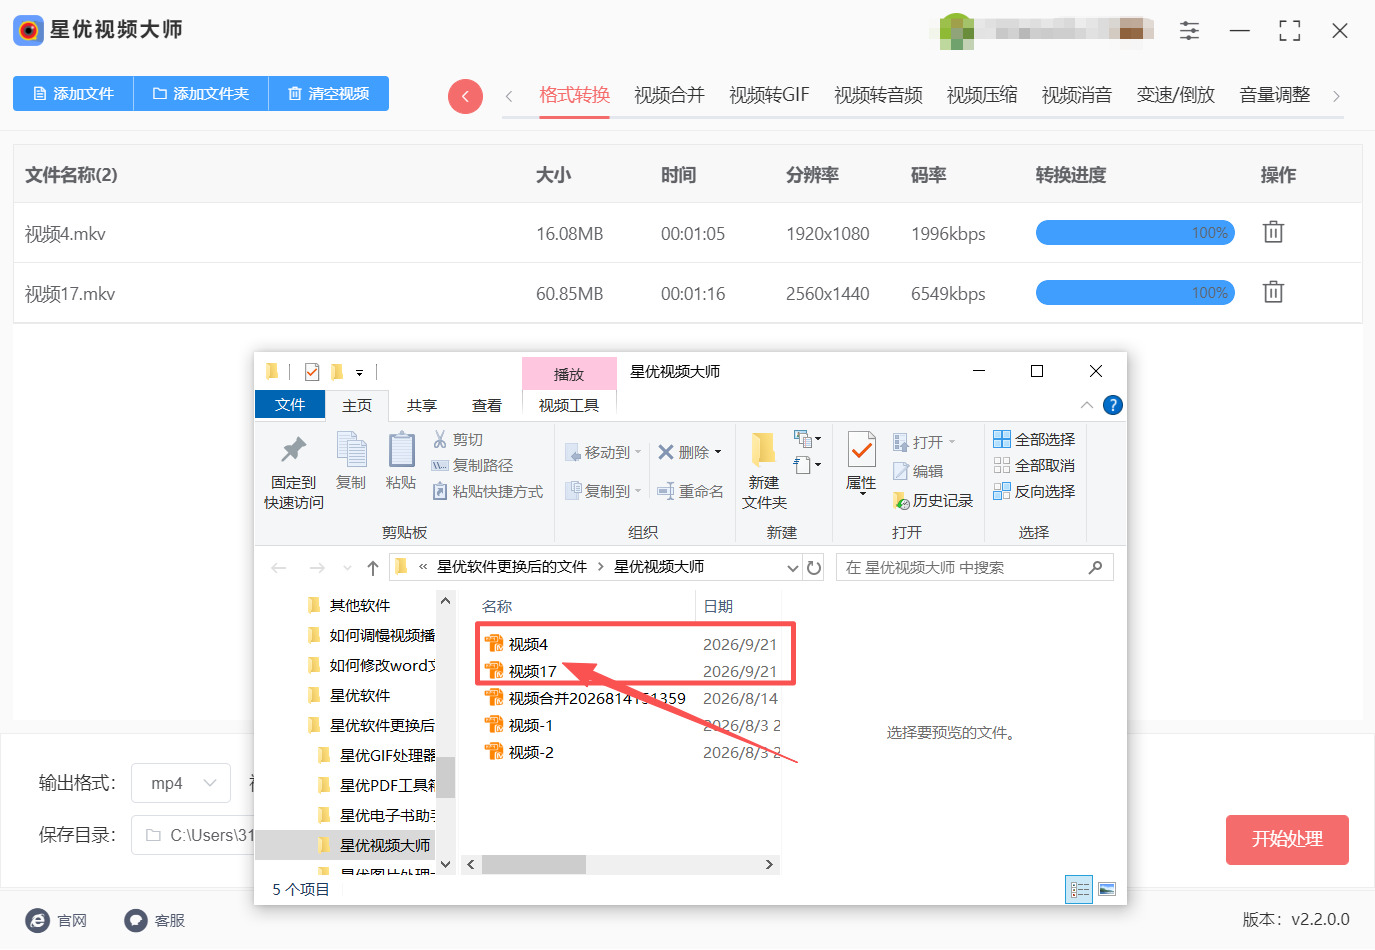1375x950 pixels.
Task: Click the Explorer horizontal scrollbar thumb
Action: pos(534,864)
